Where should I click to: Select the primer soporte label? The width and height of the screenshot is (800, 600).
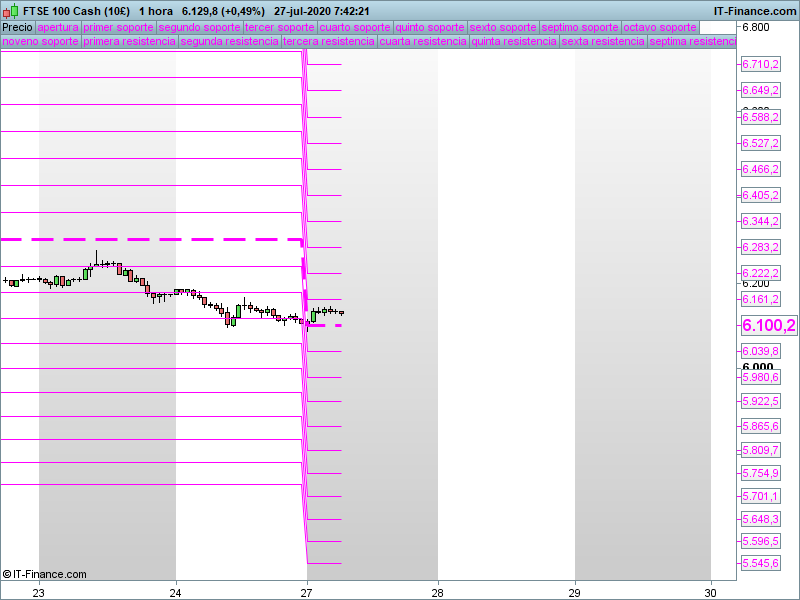pos(118,28)
